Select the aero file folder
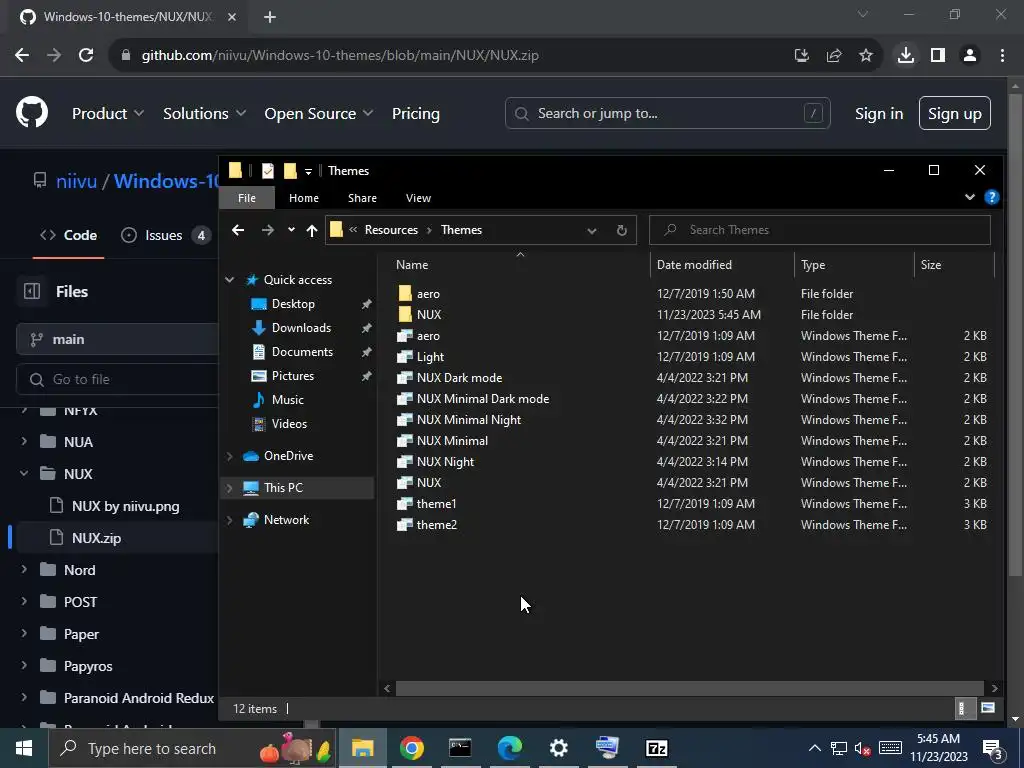 pyautogui.click(x=428, y=294)
